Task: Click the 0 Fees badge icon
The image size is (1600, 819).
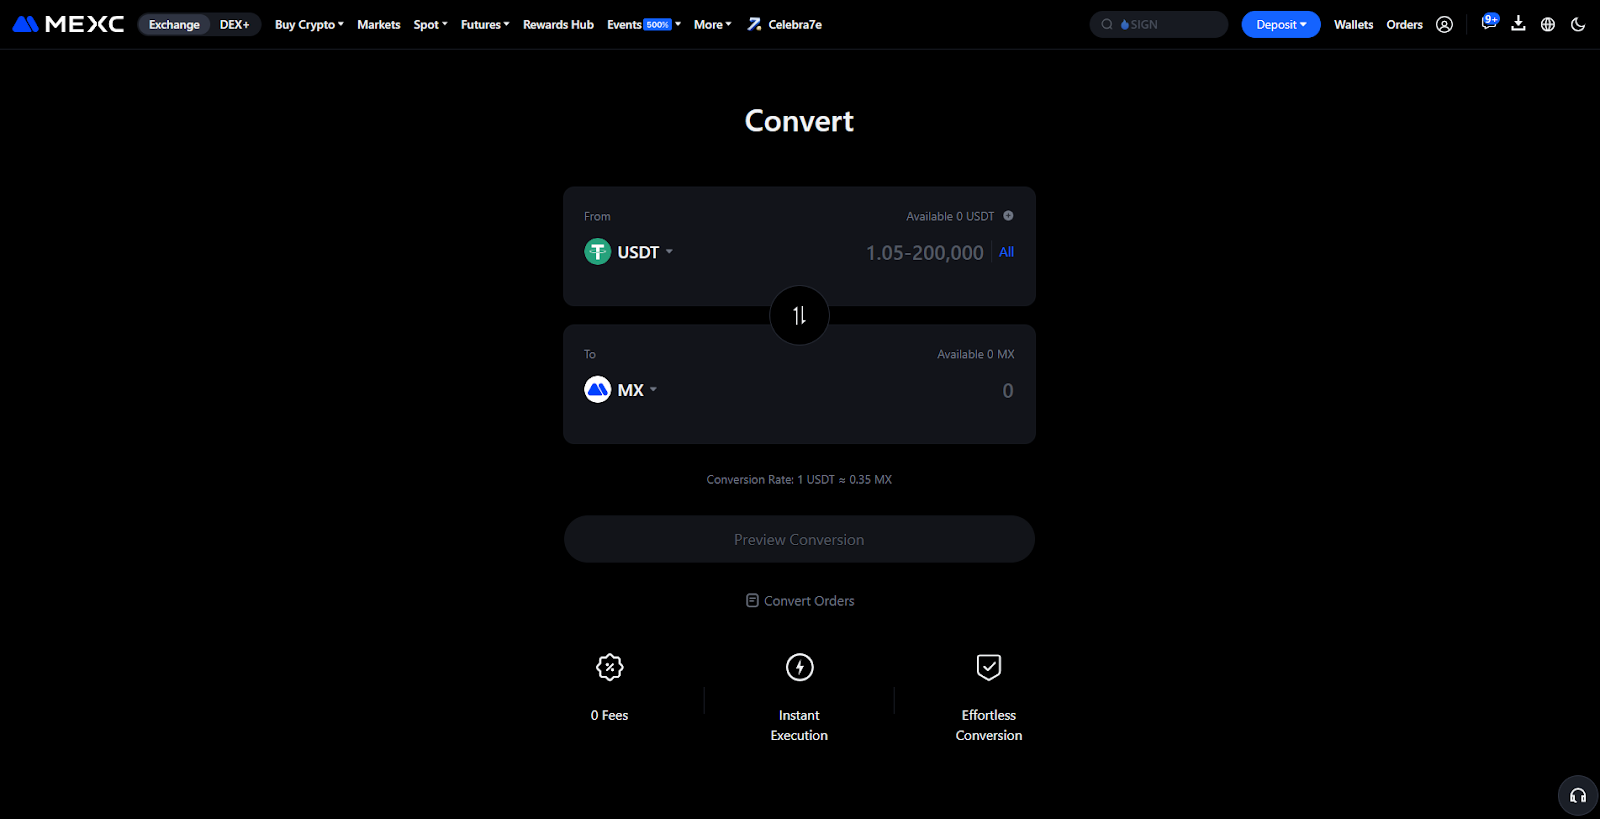Action: [x=609, y=667]
